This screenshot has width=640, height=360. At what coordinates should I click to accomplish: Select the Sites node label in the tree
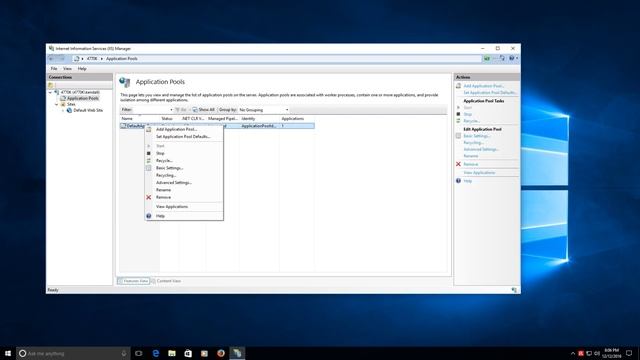coord(71,104)
